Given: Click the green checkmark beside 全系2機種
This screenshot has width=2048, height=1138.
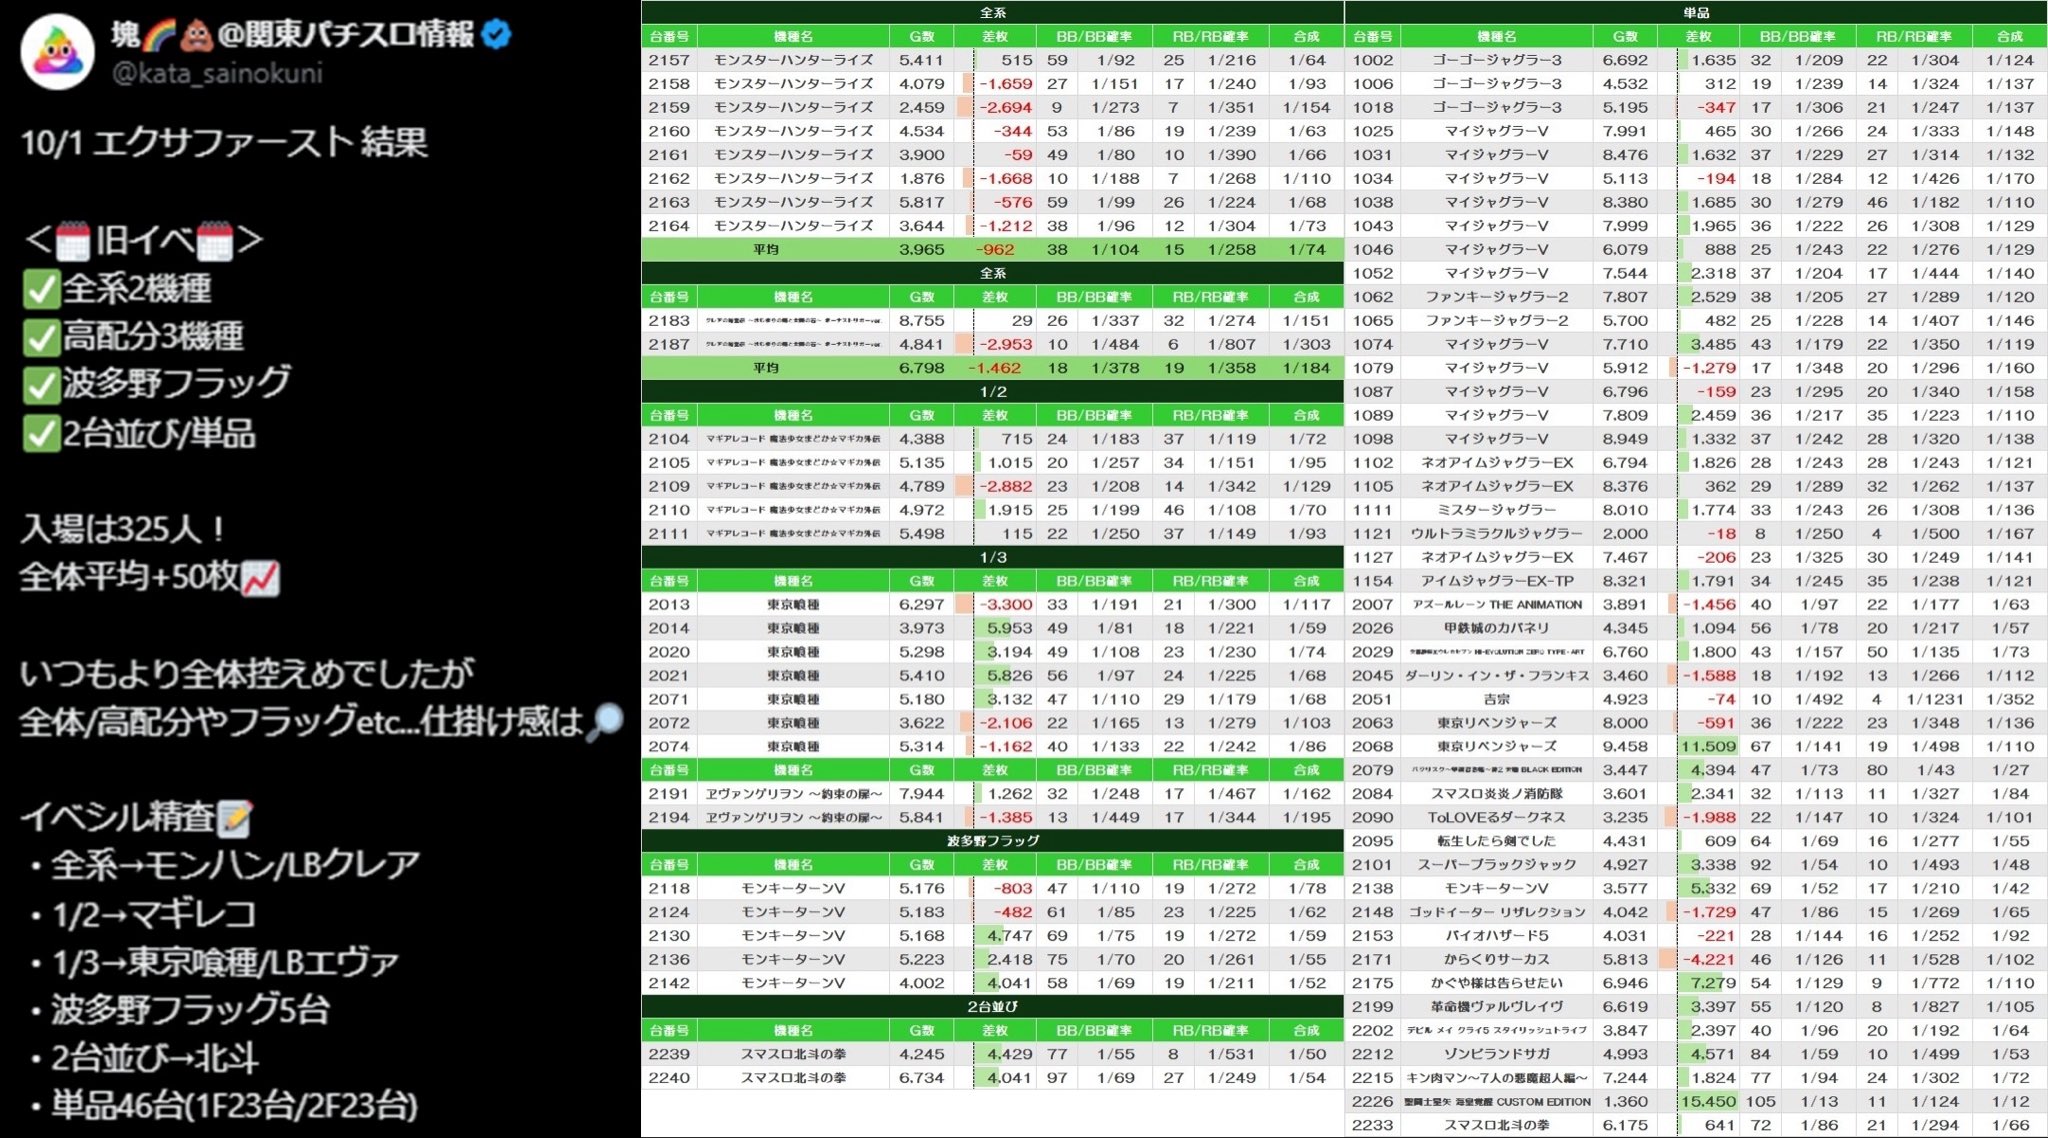Looking at the screenshot, I should click(41, 290).
